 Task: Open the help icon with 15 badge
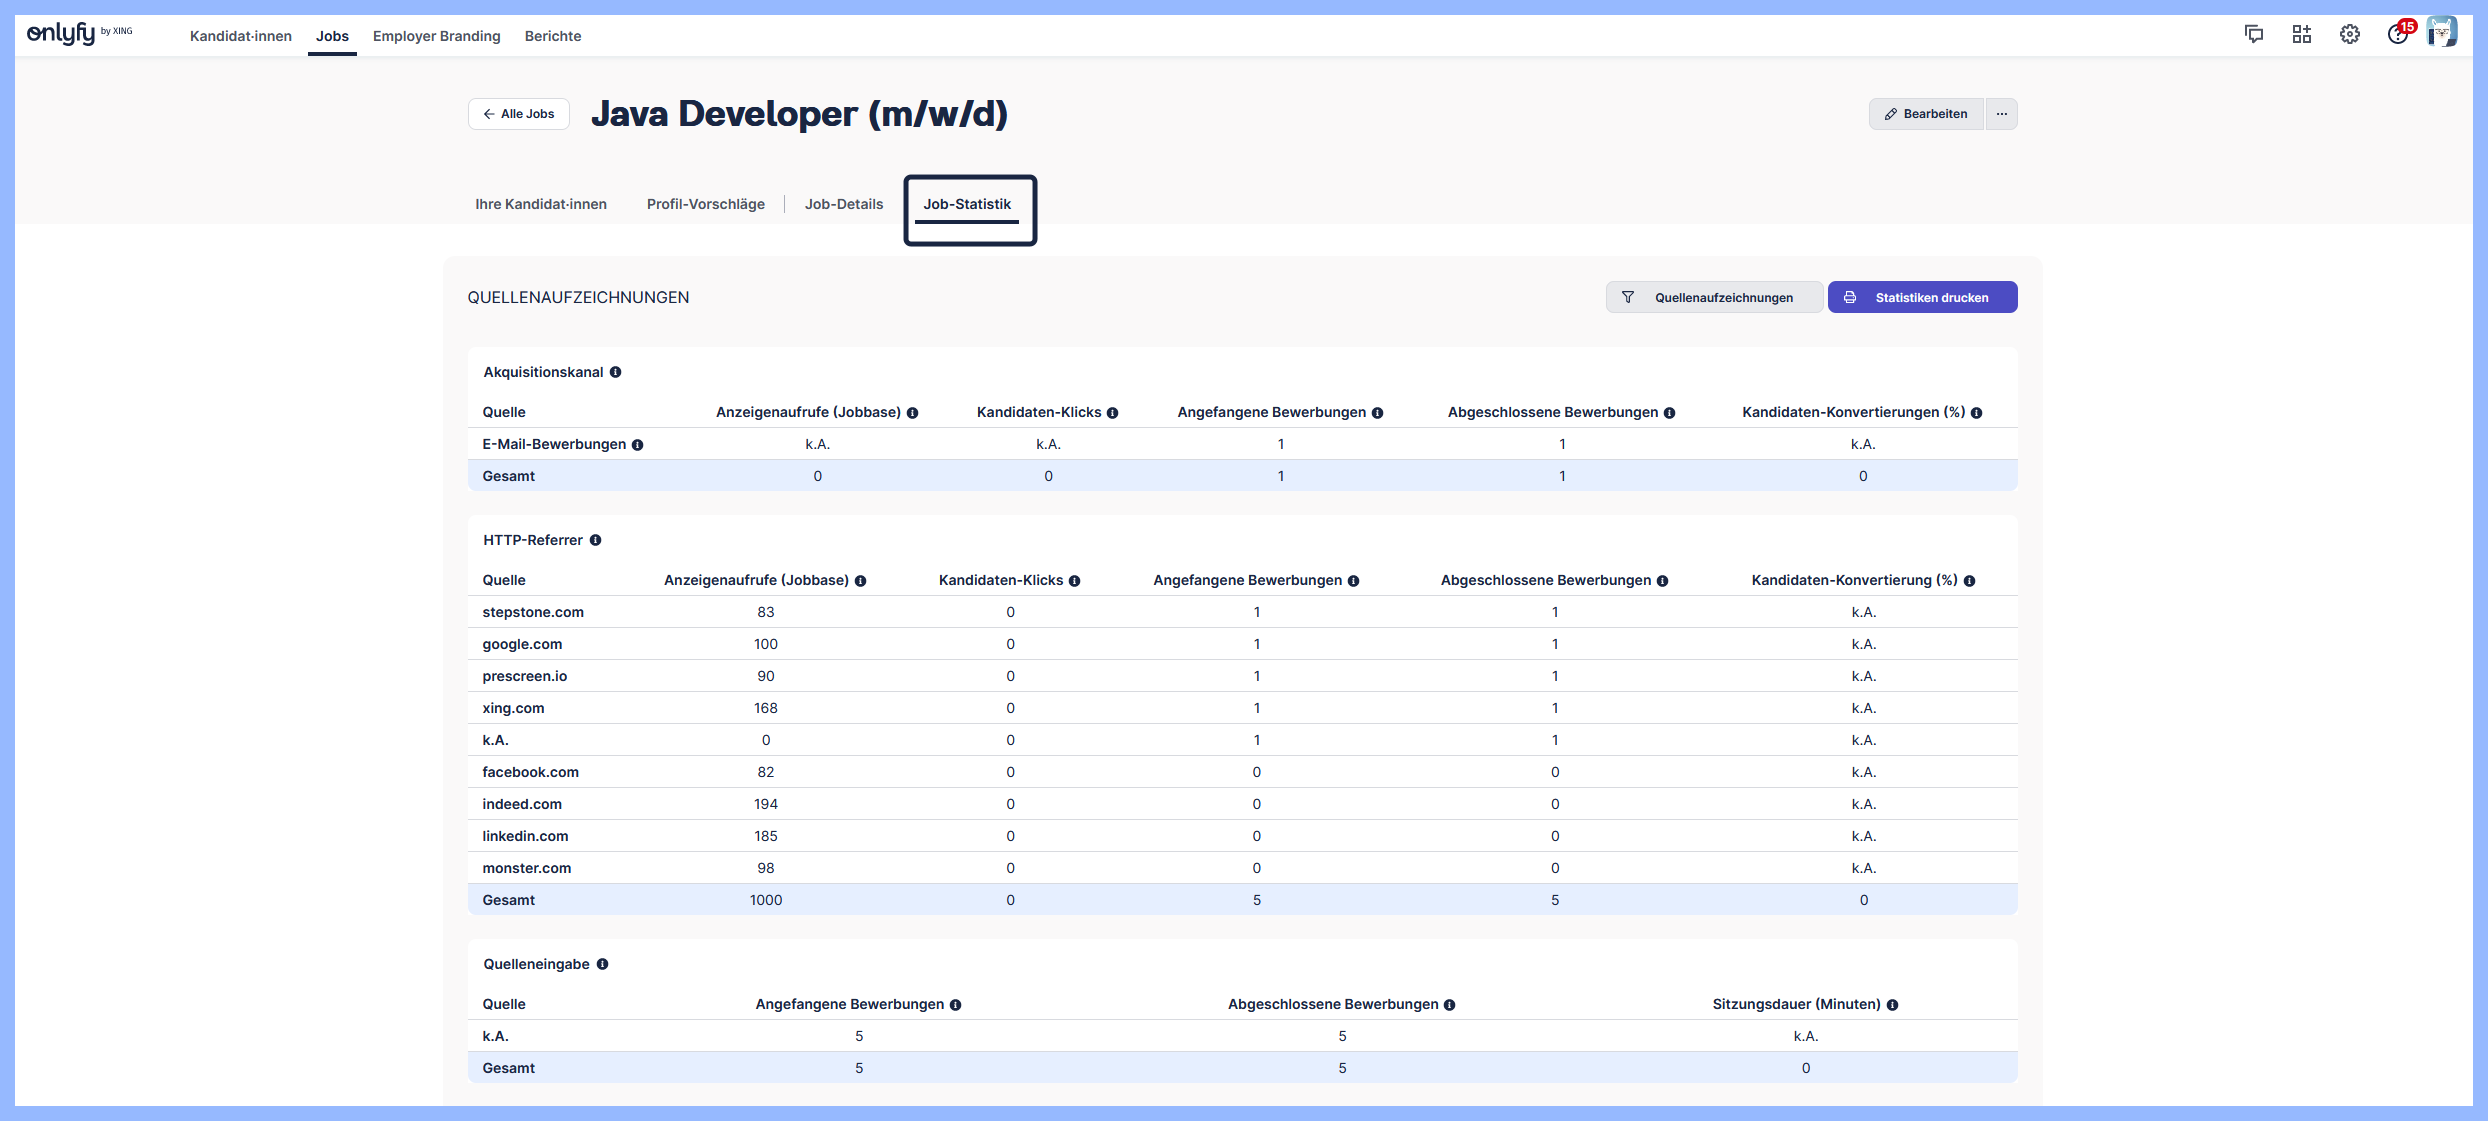coord(2398,35)
